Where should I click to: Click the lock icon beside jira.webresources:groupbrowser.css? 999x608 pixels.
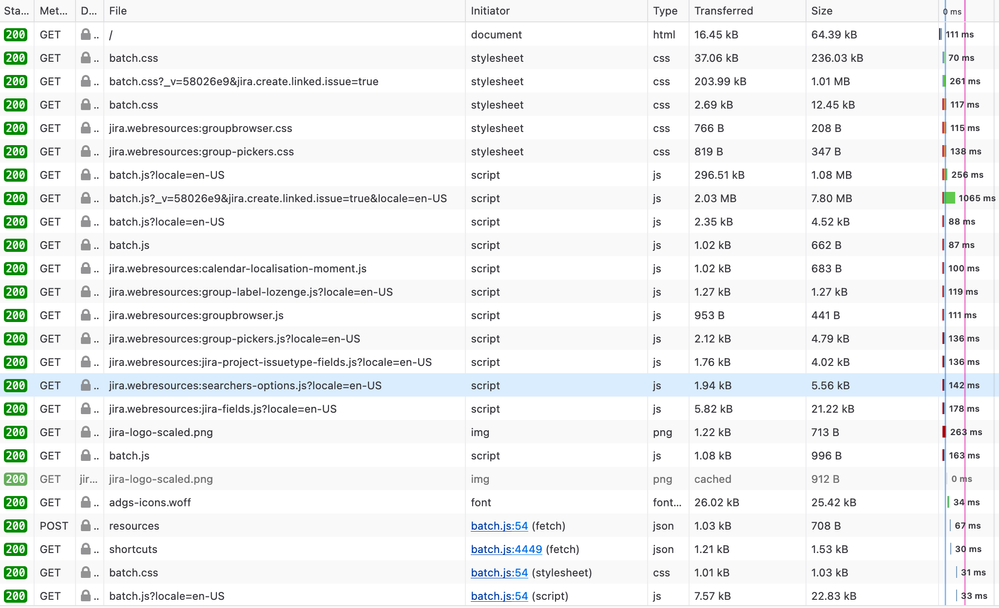coord(87,128)
